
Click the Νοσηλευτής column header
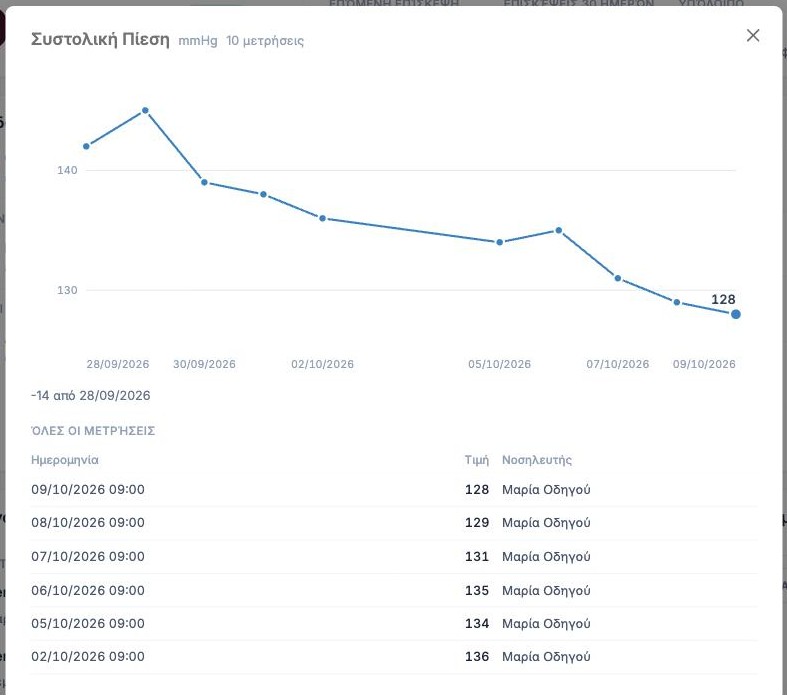point(537,460)
